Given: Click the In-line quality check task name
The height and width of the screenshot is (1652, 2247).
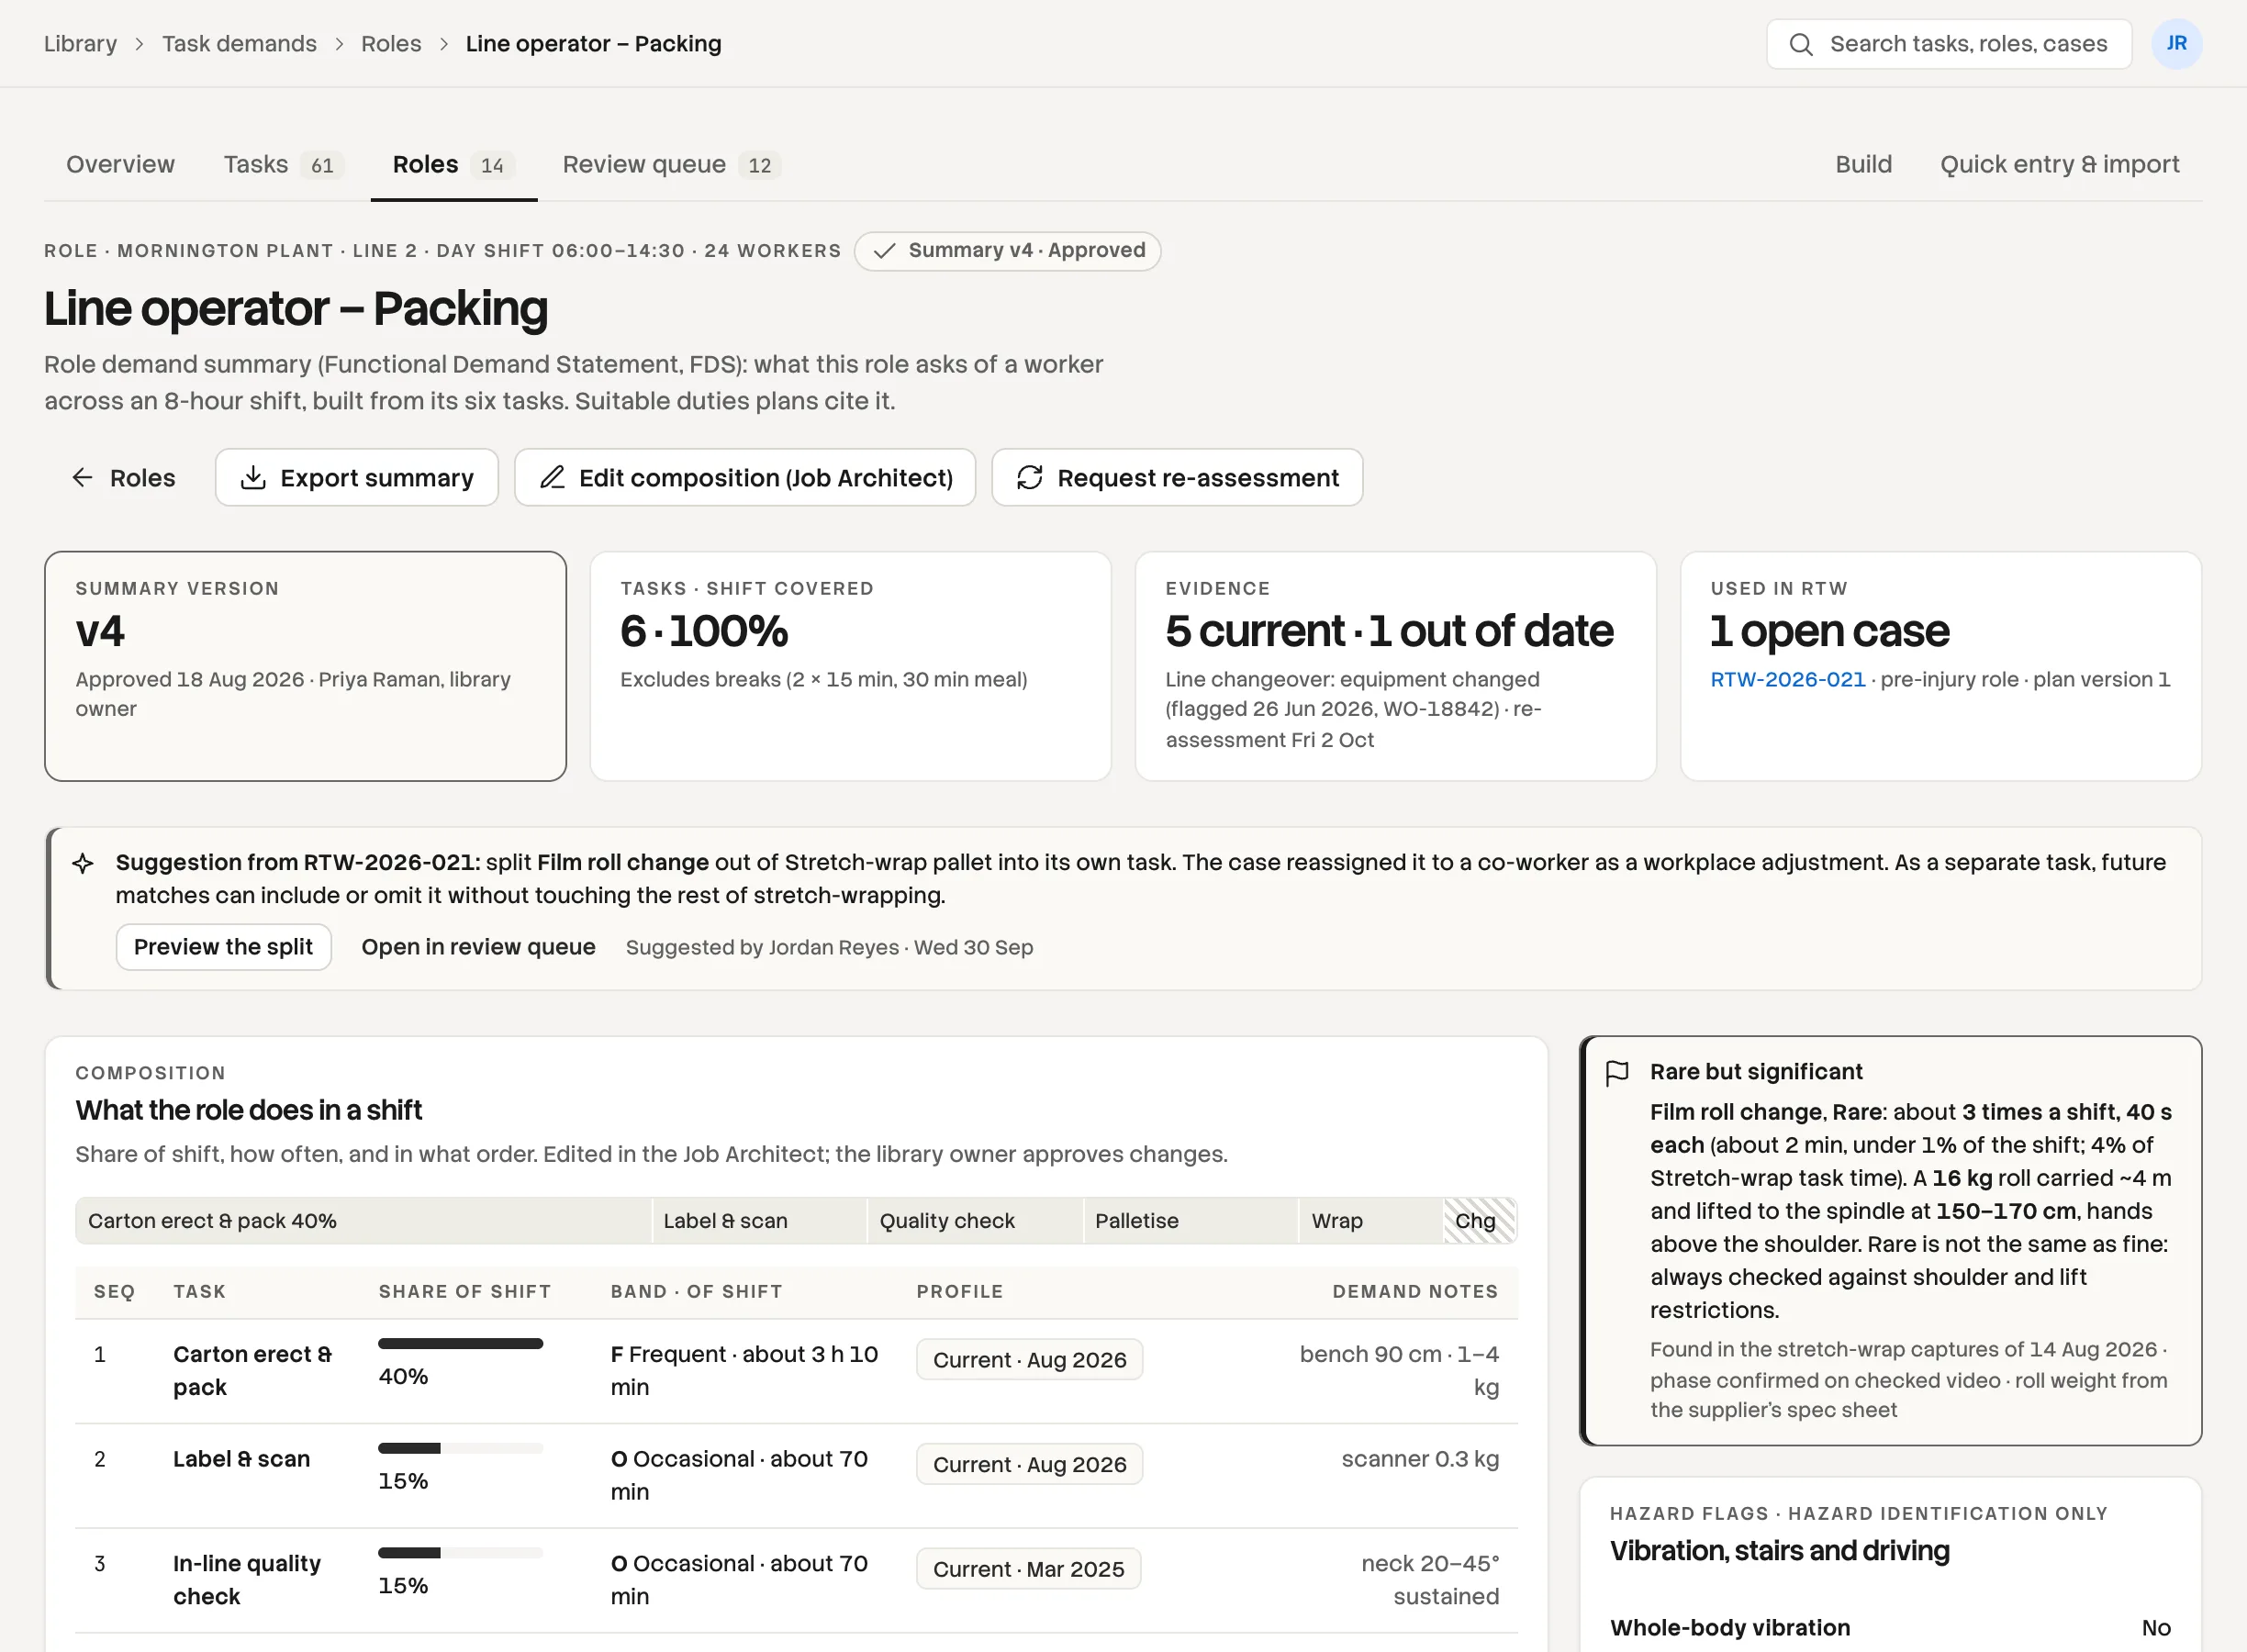Looking at the screenshot, I should (x=246, y=1580).
